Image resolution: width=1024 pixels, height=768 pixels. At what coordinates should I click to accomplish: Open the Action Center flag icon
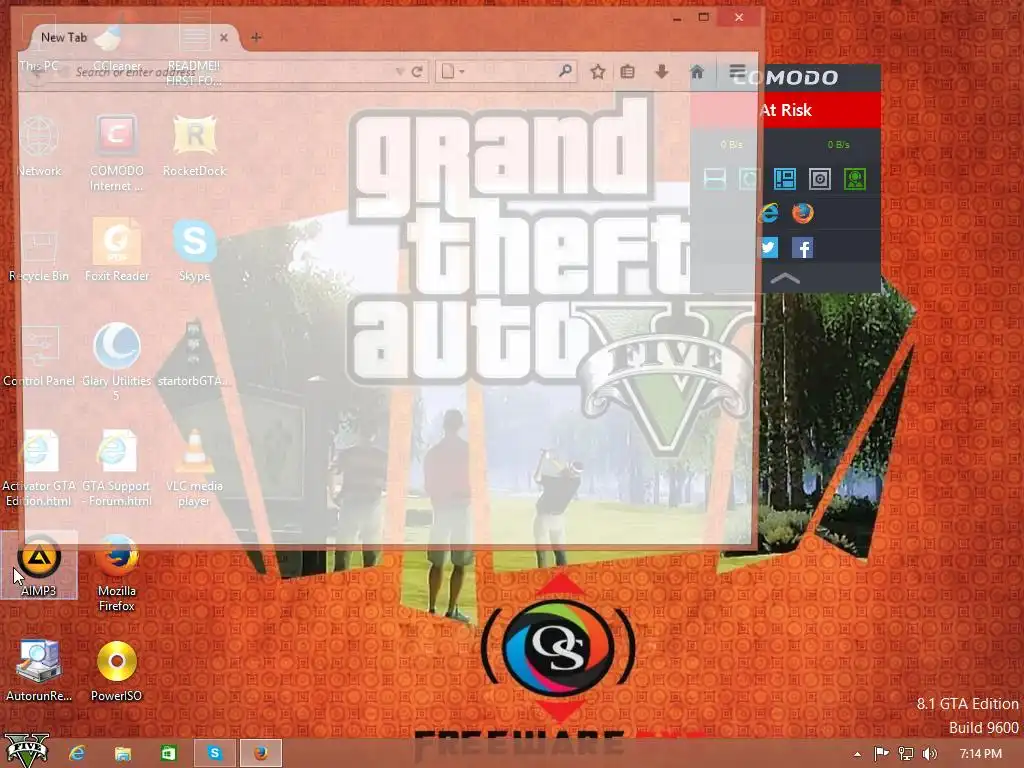881,754
